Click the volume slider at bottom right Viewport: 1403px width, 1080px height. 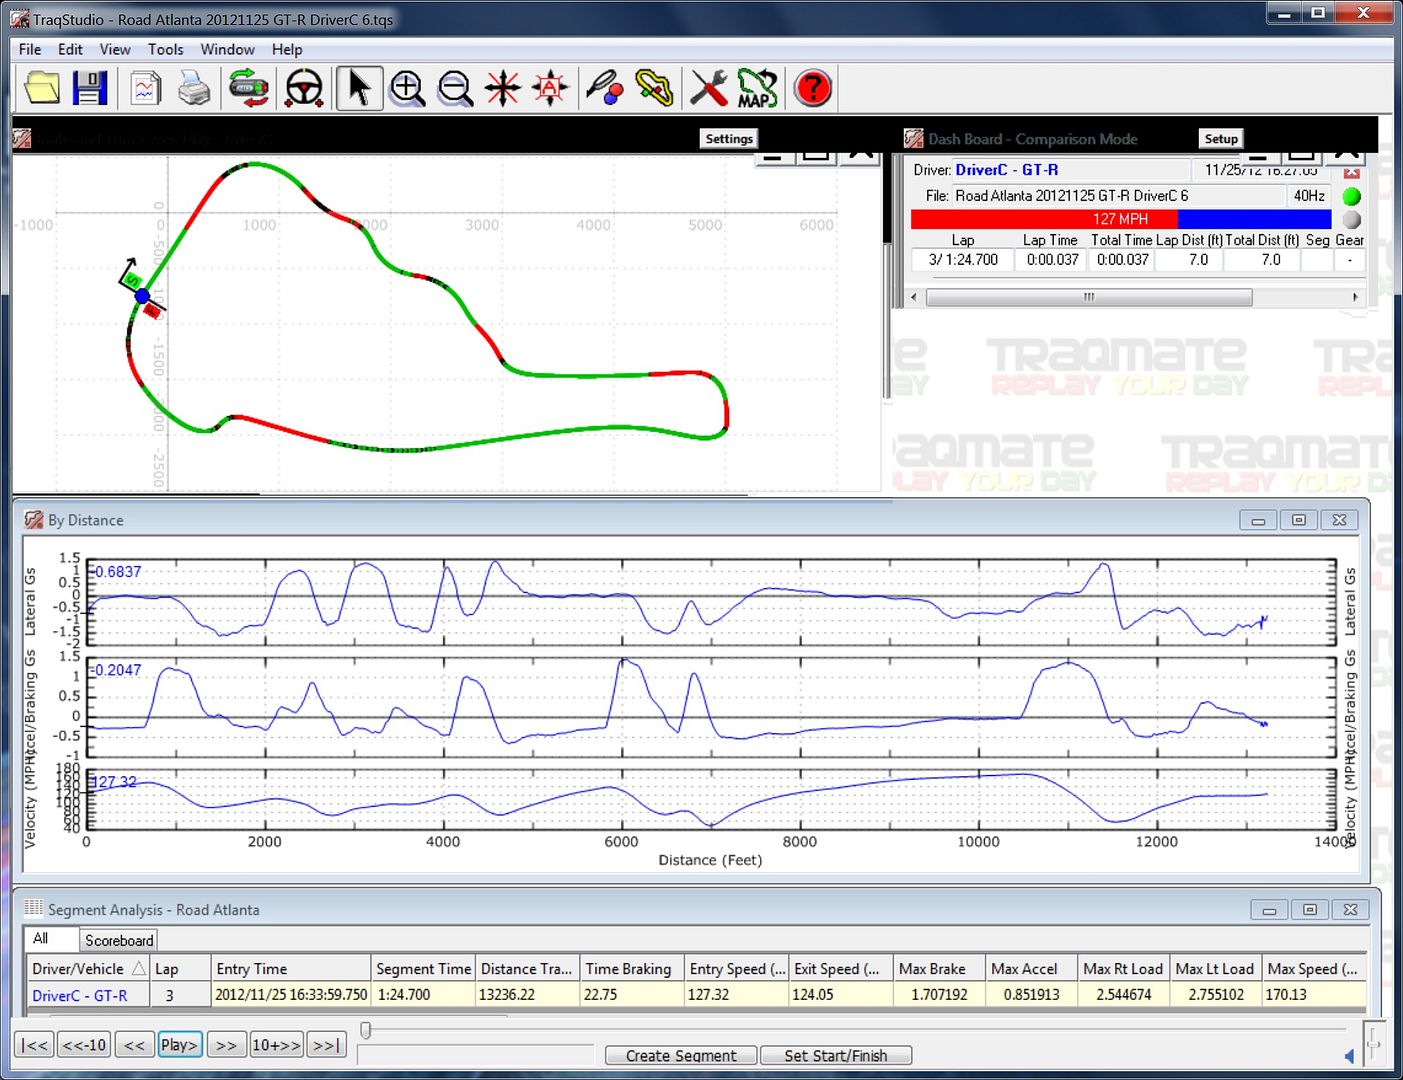(1375, 1045)
